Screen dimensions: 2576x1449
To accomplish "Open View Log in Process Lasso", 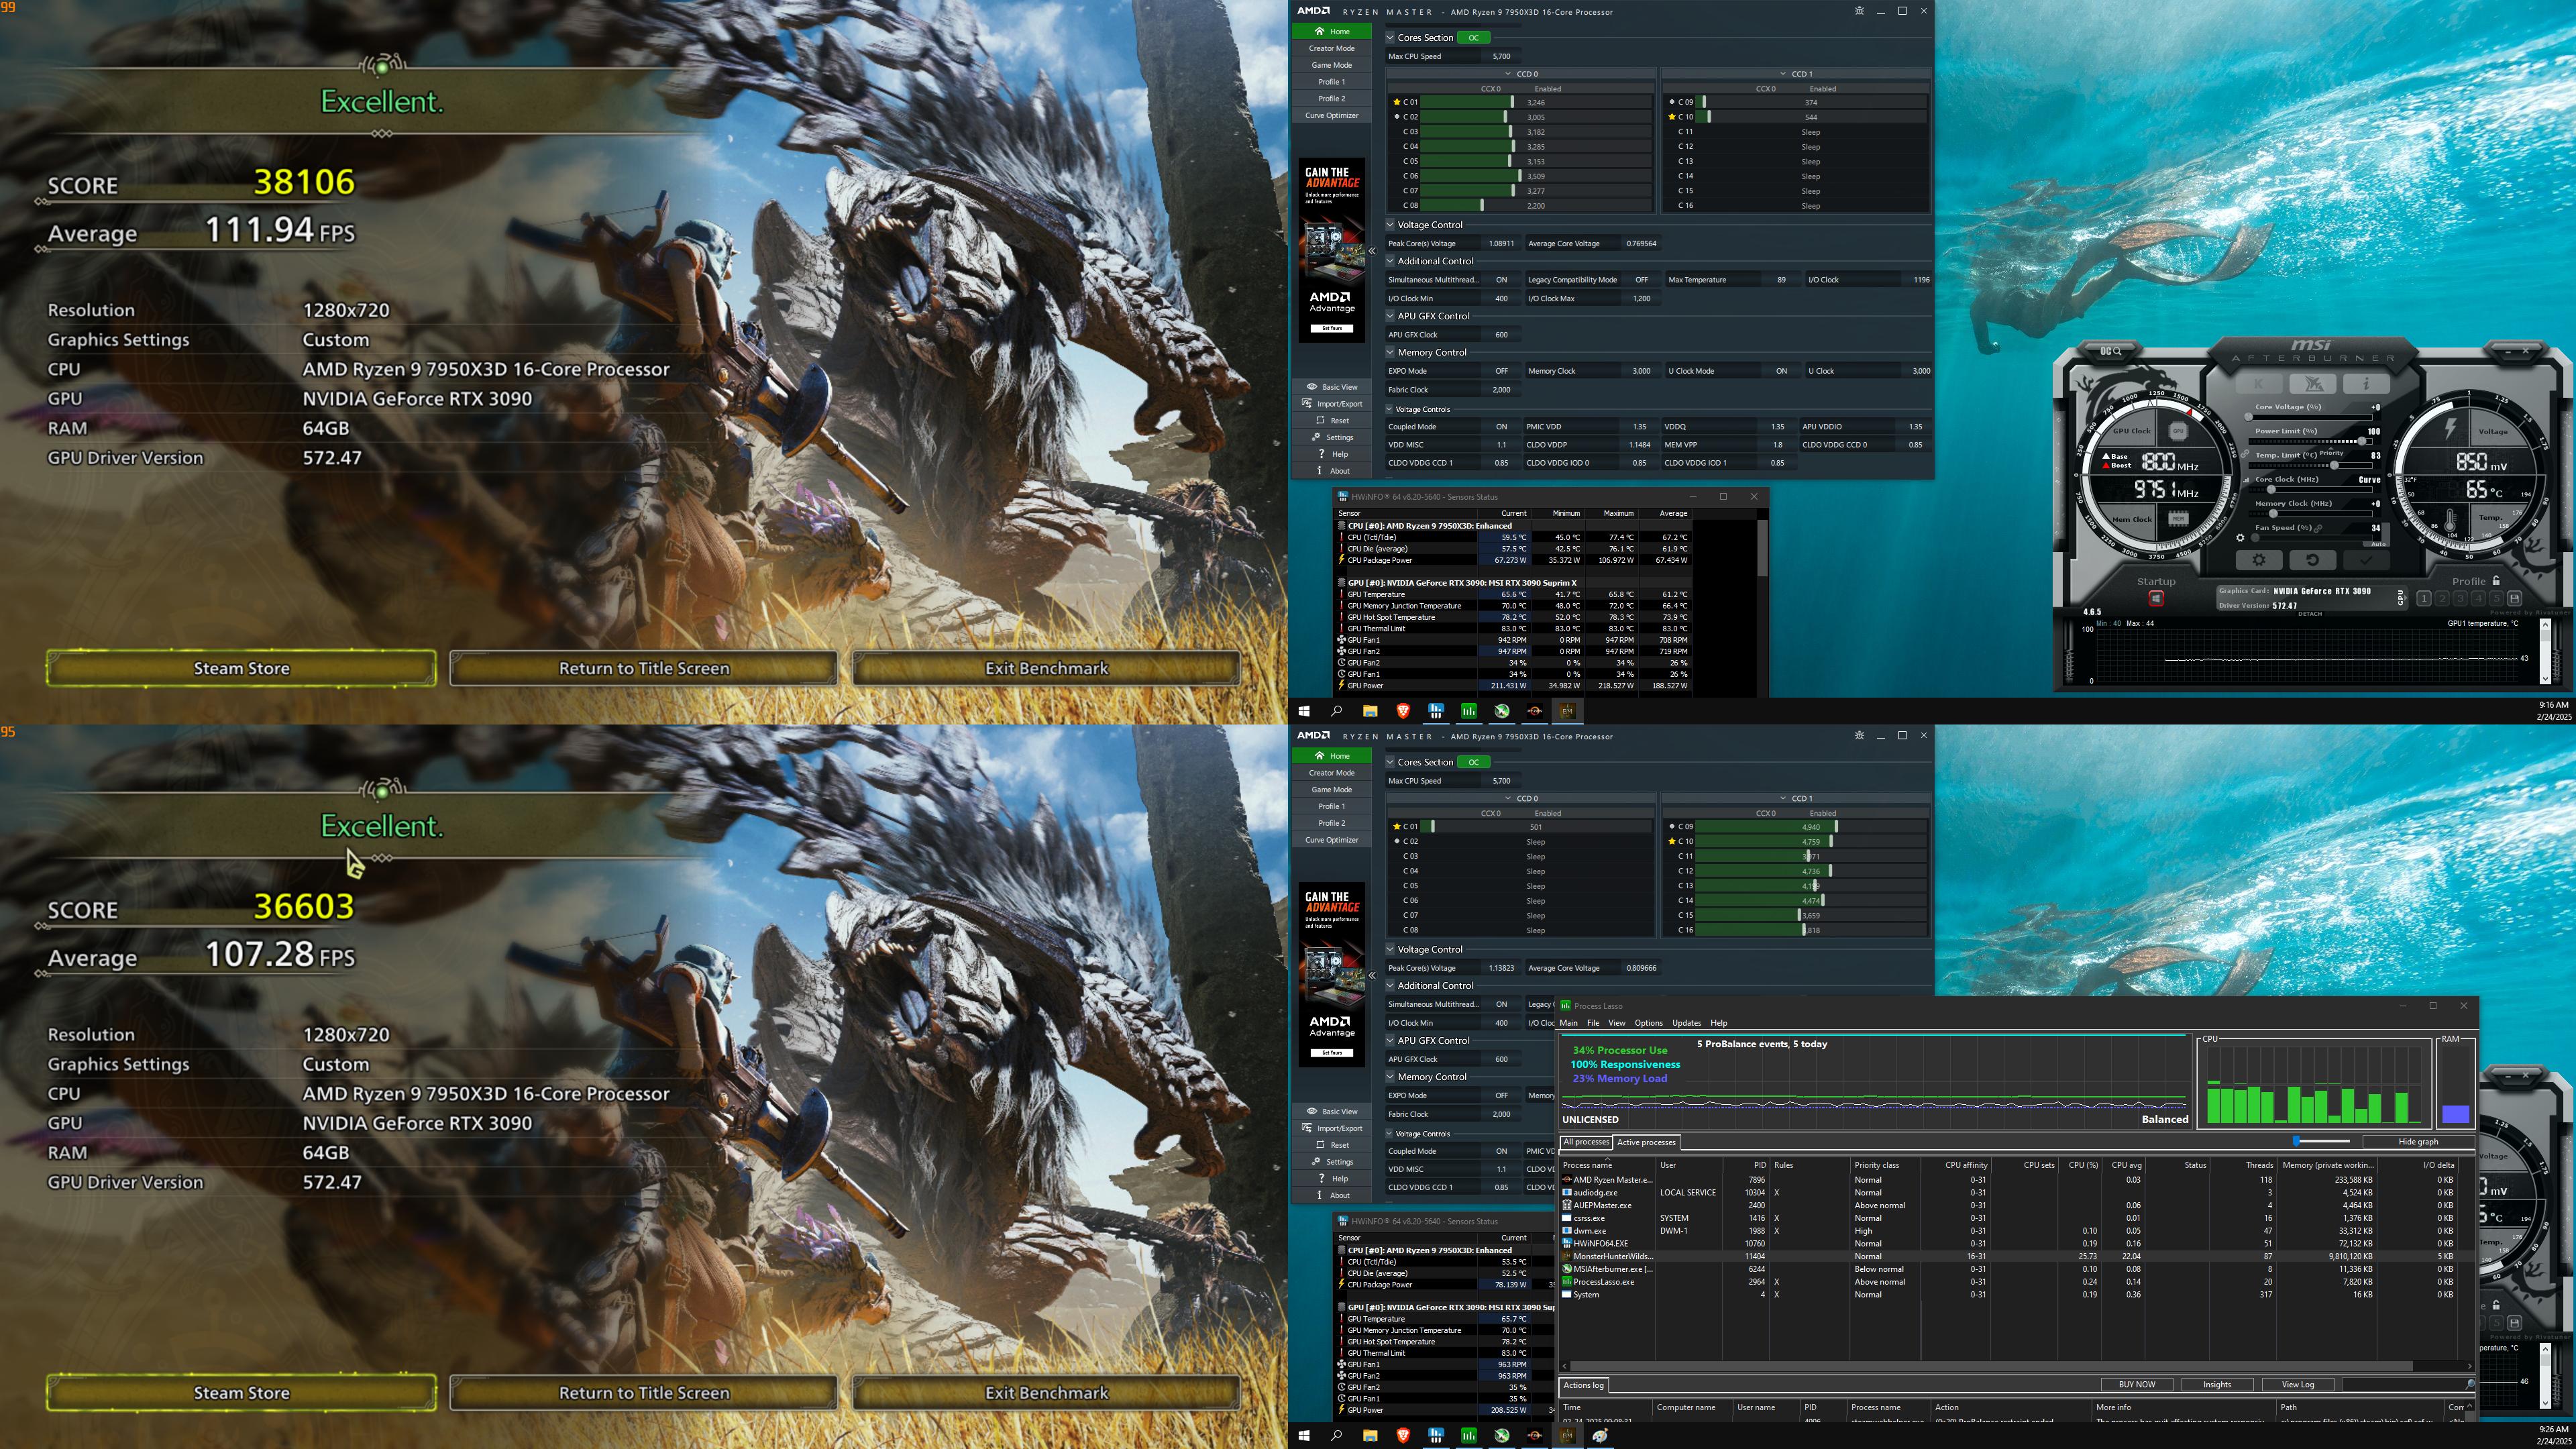I will 2298,1385.
